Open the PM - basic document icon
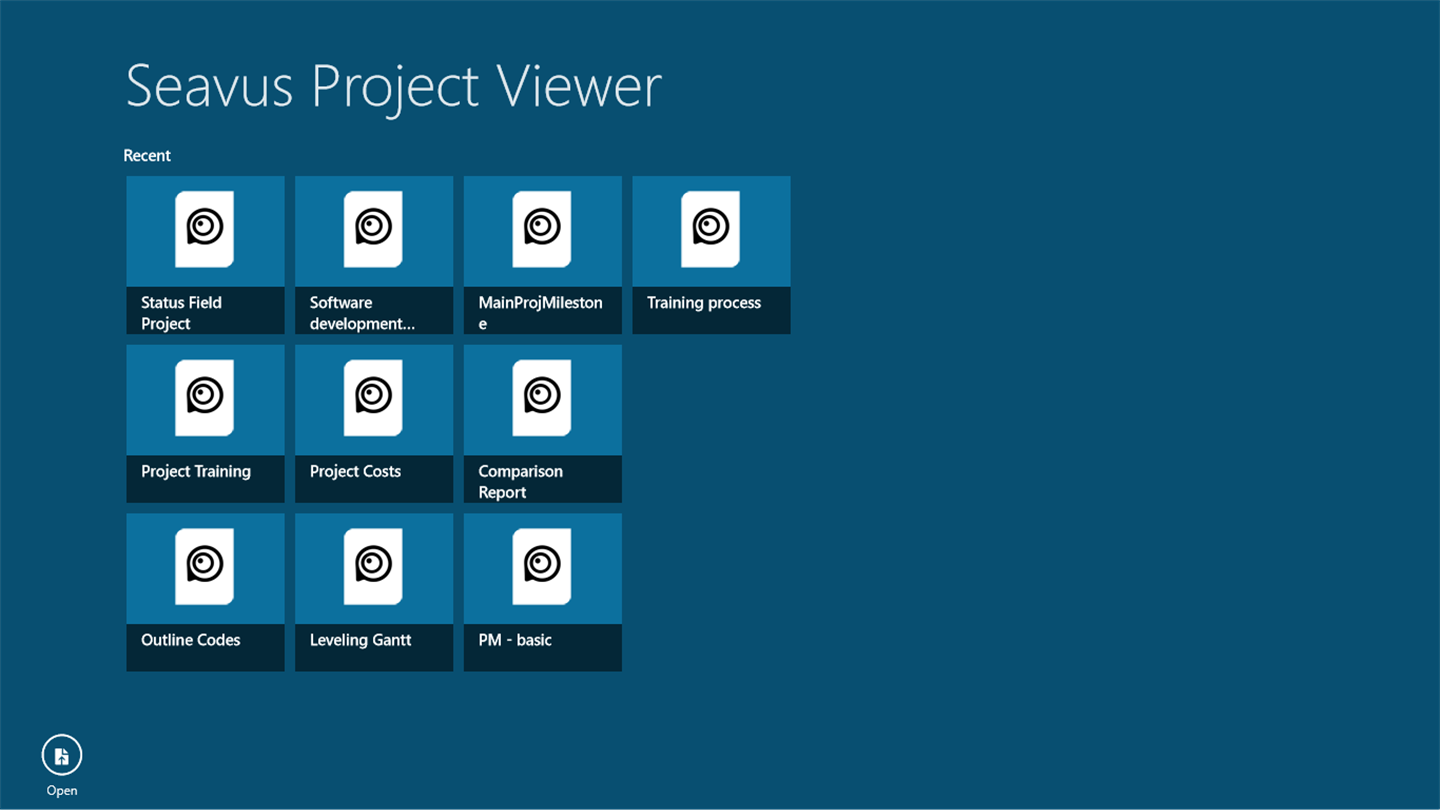The height and width of the screenshot is (810, 1440). 542,567
